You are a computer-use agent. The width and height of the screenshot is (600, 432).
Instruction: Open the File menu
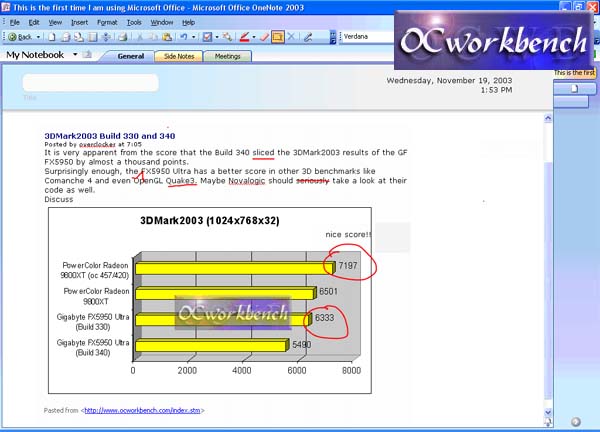point(15,23)
